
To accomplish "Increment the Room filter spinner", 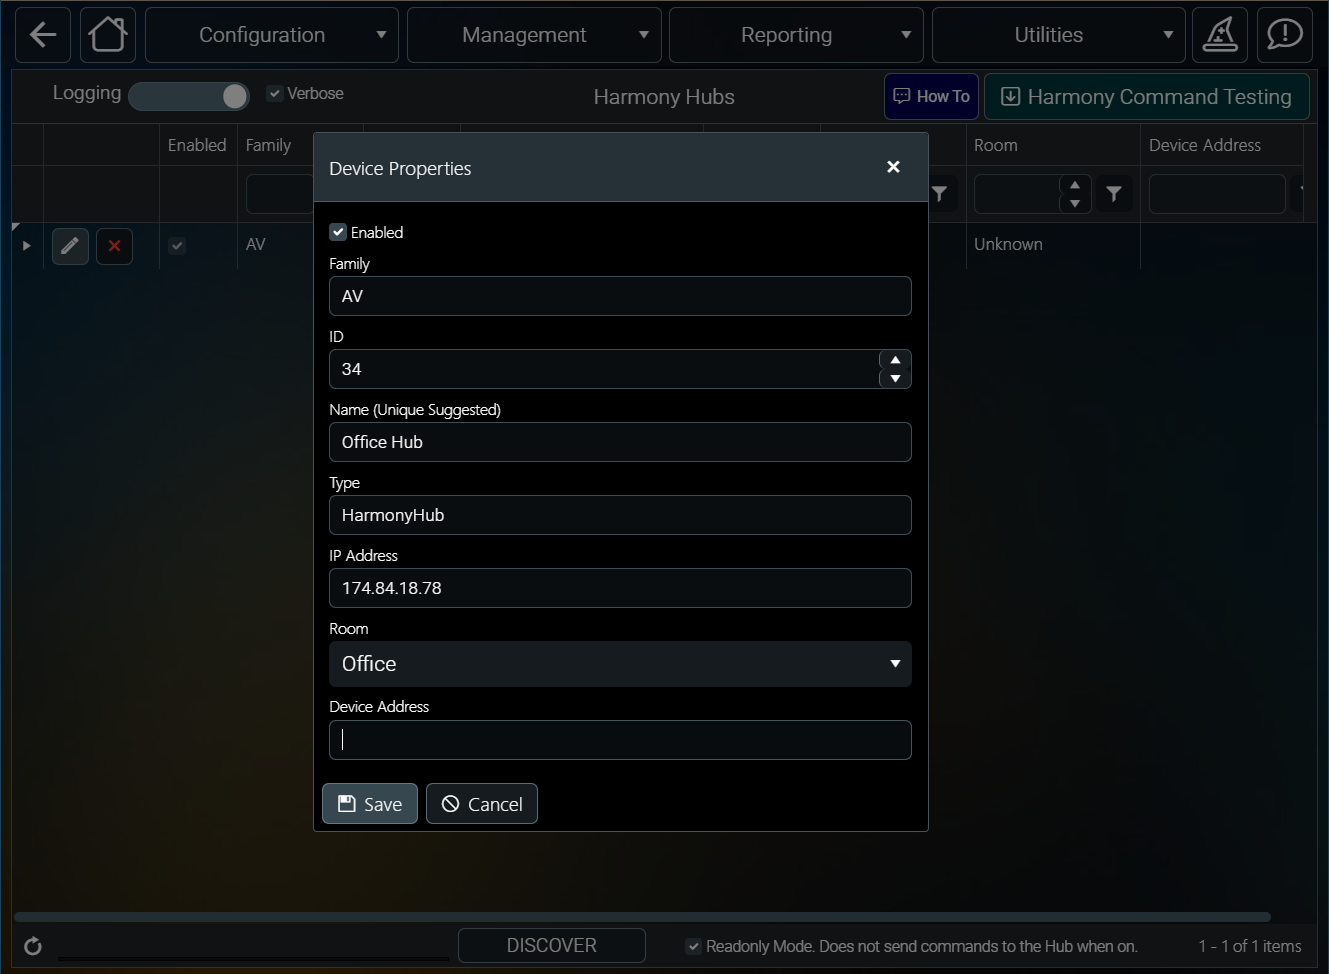I will [x=1075, y=185].
